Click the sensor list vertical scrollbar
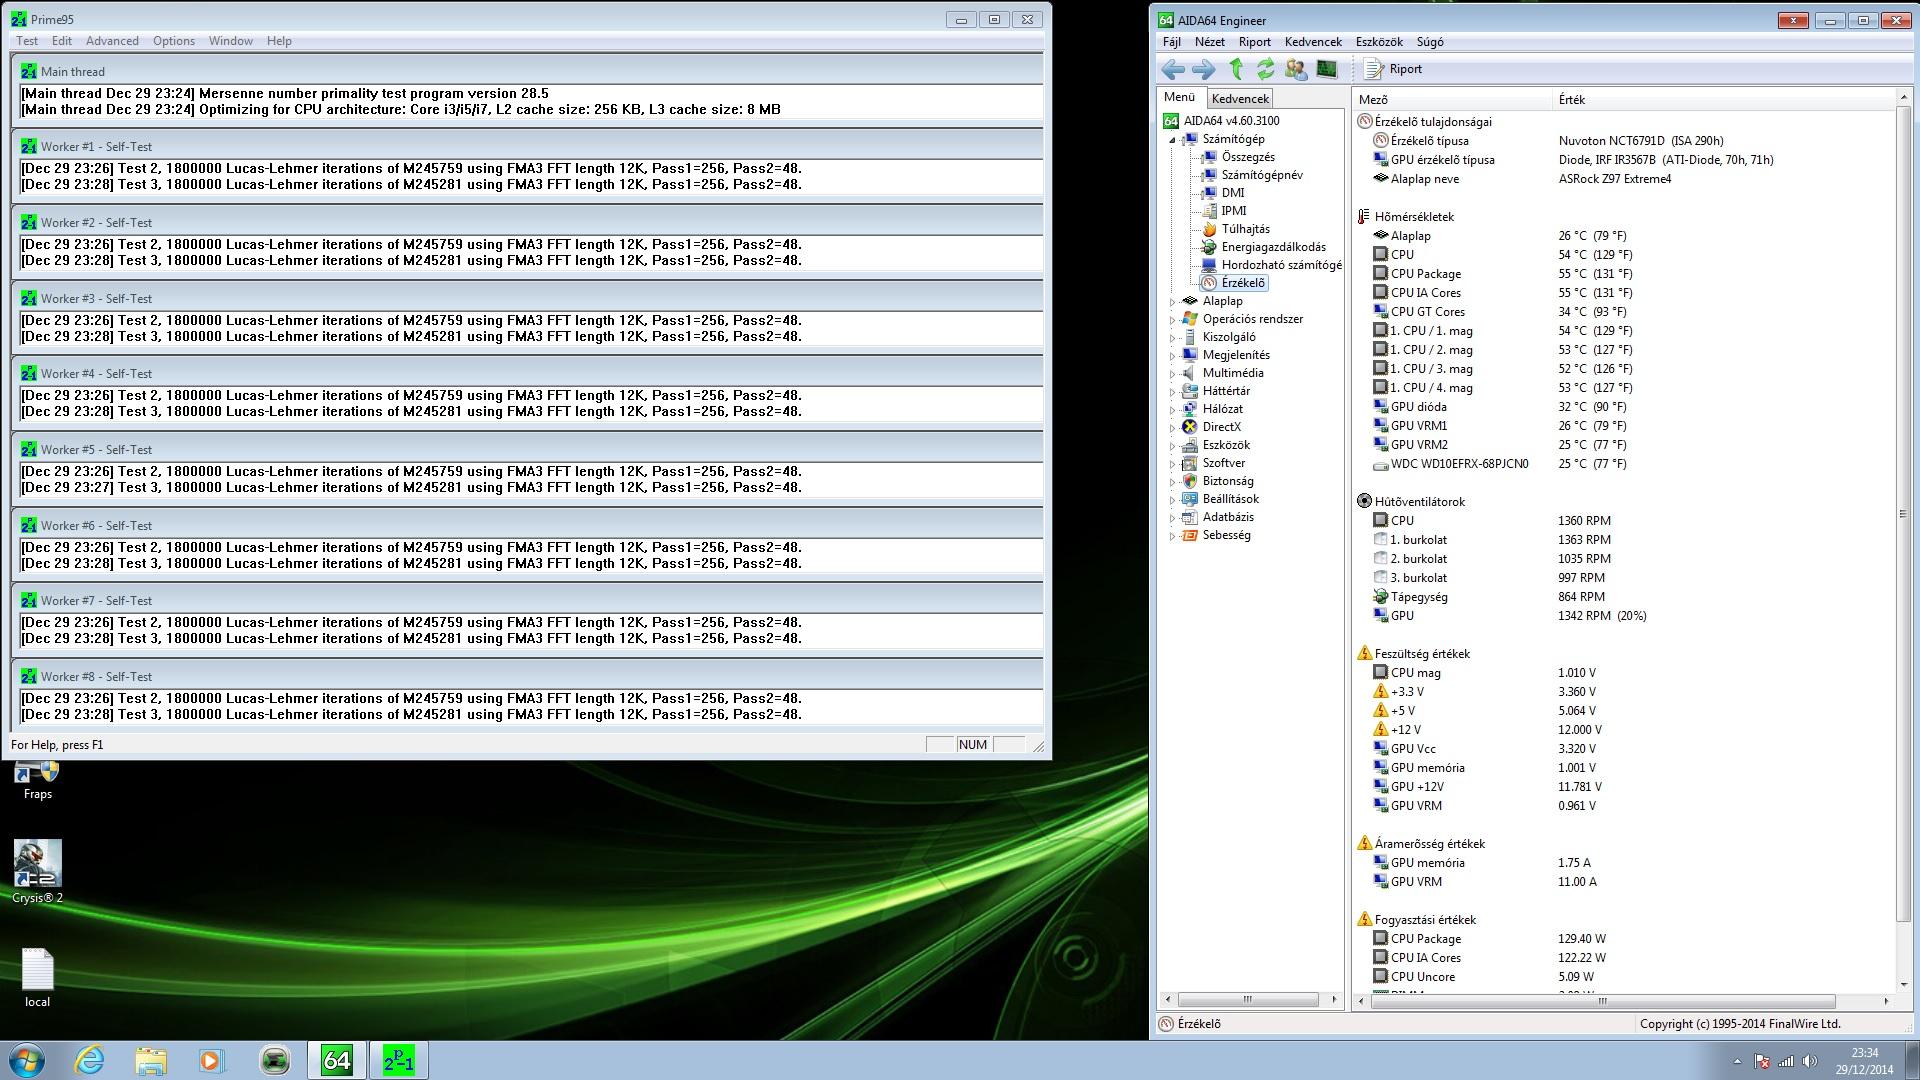The height and width of the screenshot is (1080, 1920). pyautogui.click(x=1902, y=514)
